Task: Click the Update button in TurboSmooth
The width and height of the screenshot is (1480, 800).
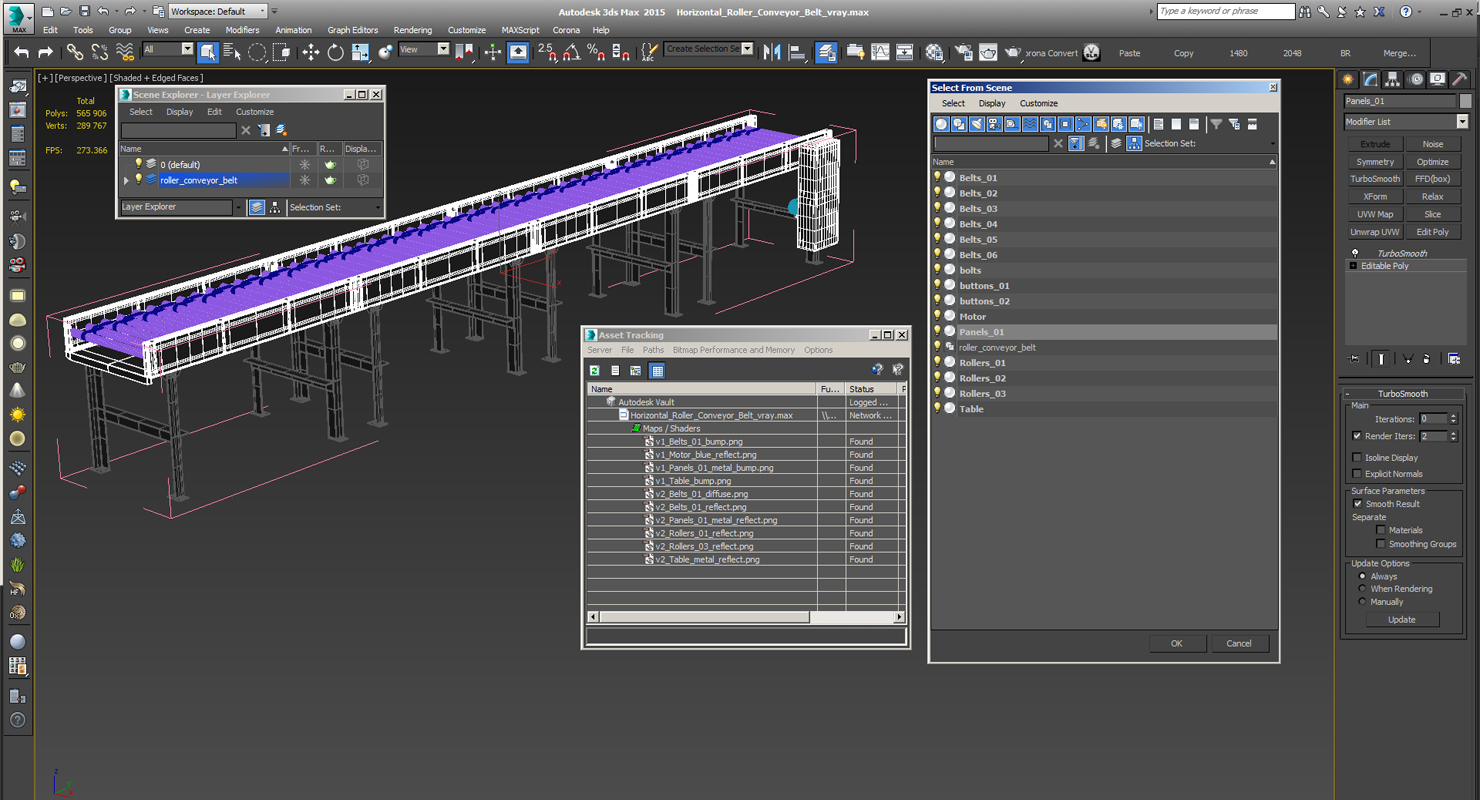Action: (x=1402, y=620)
